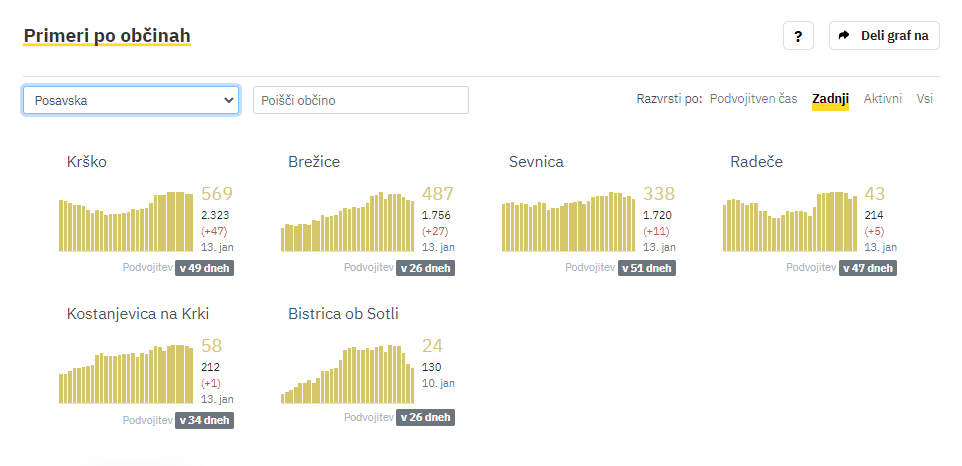Click the share arrow icon
The image size is (962, 466).
[x=844, y=36]
